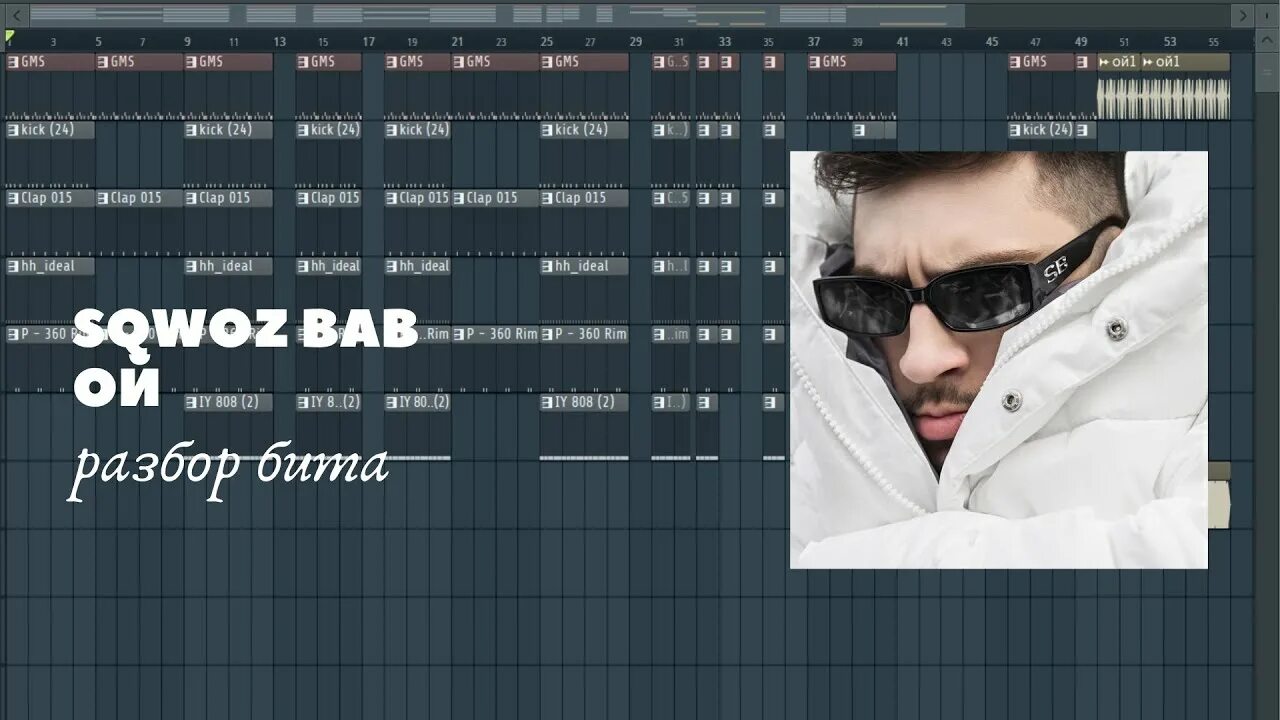The width and height of the screenshot is (1280, 720).
Task: Click bar 45 on the timeline ruler
Action: pos(992,41)
